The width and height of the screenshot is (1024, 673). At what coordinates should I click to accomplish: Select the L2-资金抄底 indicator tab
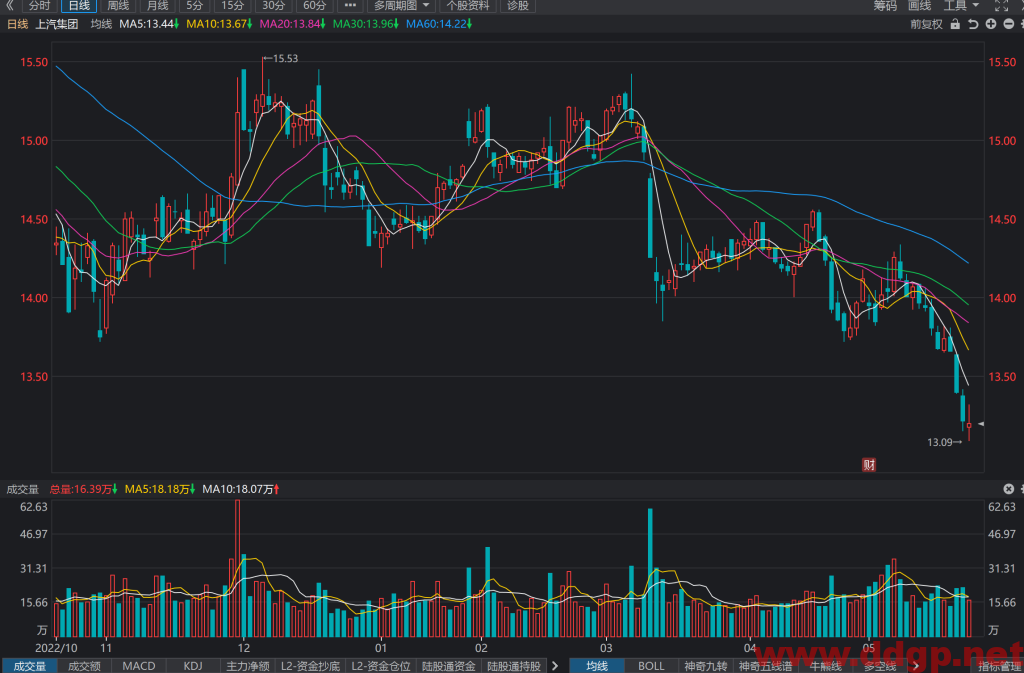[310, 666]
